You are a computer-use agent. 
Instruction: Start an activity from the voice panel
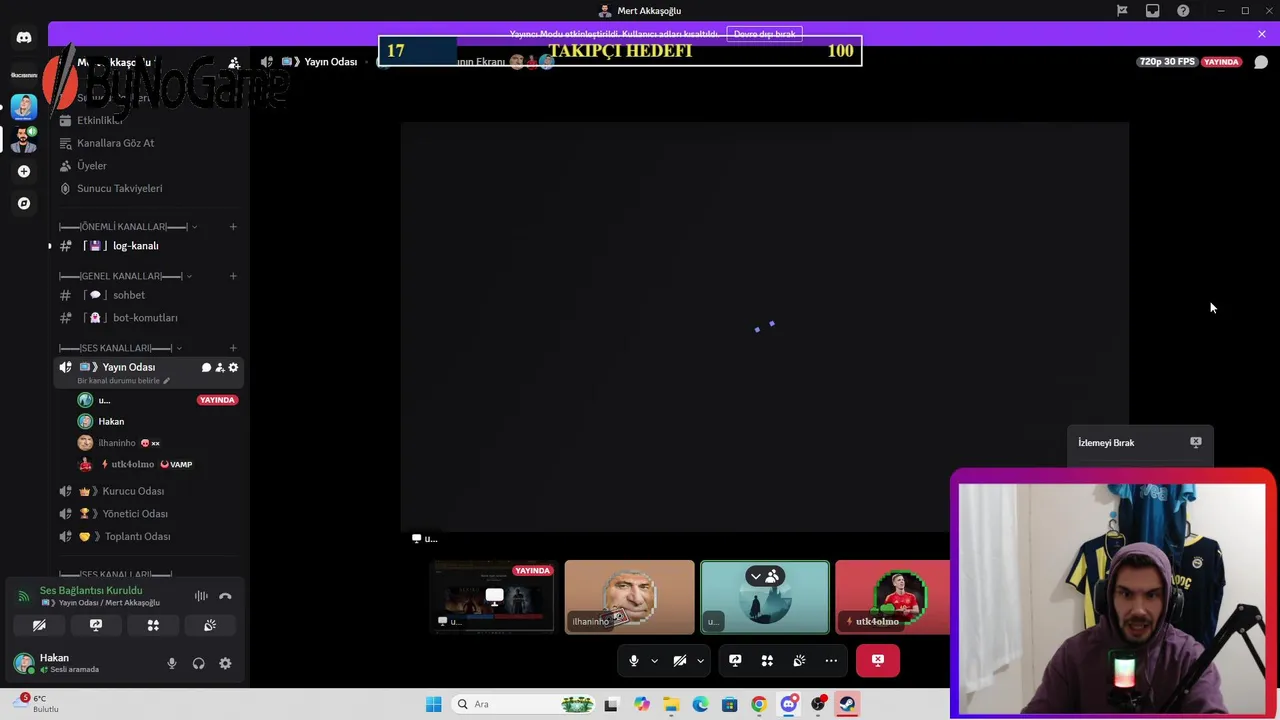pos(153,625)
